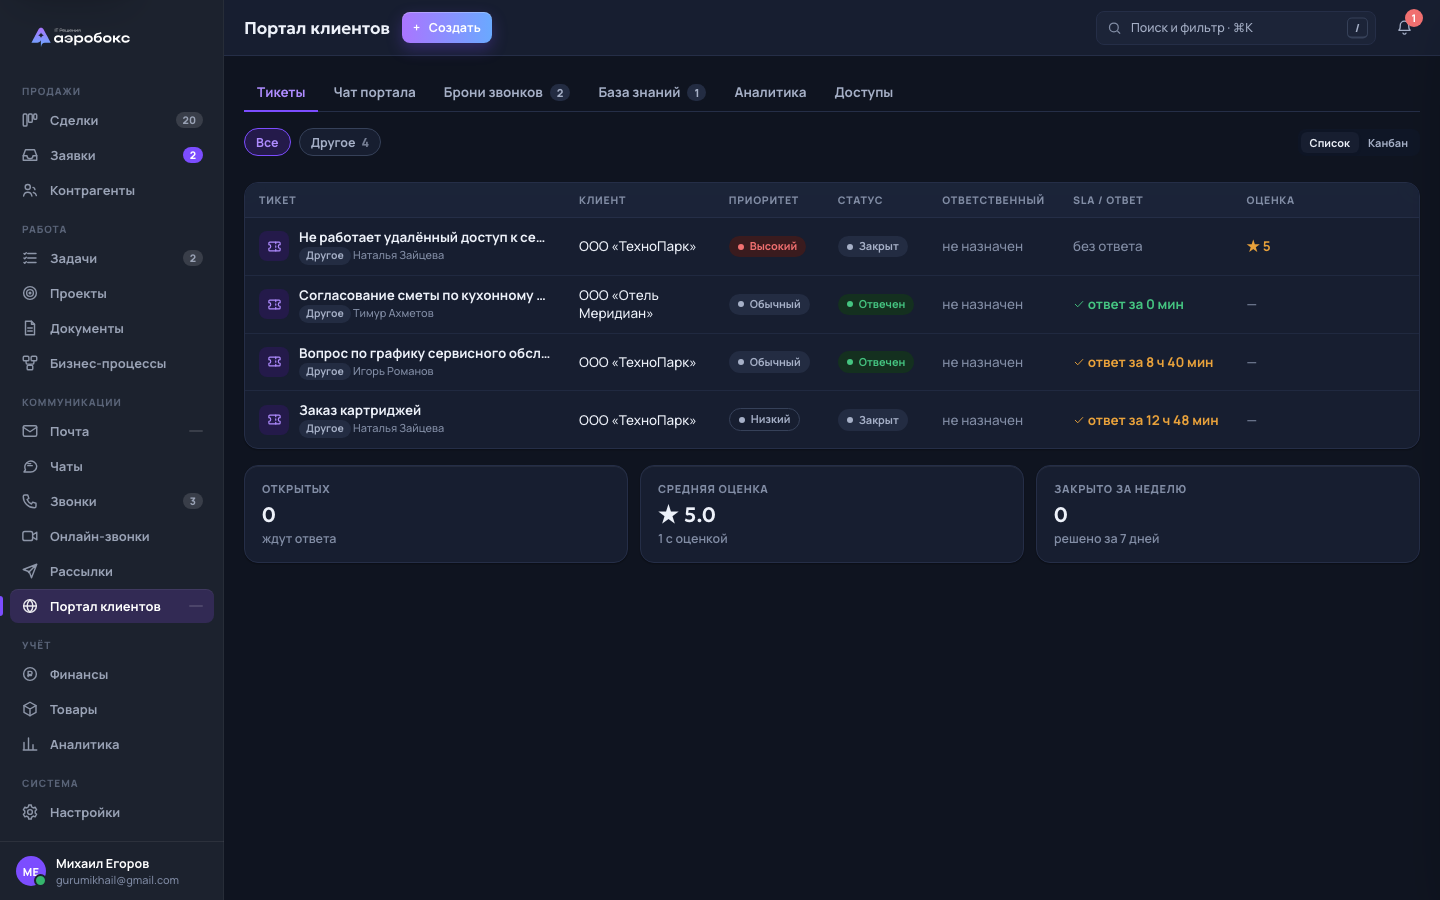Image resolution: width=1440 pixels, height=900 pixels.
Task: Click the Открытых summary card
Action: click(436, 514)
